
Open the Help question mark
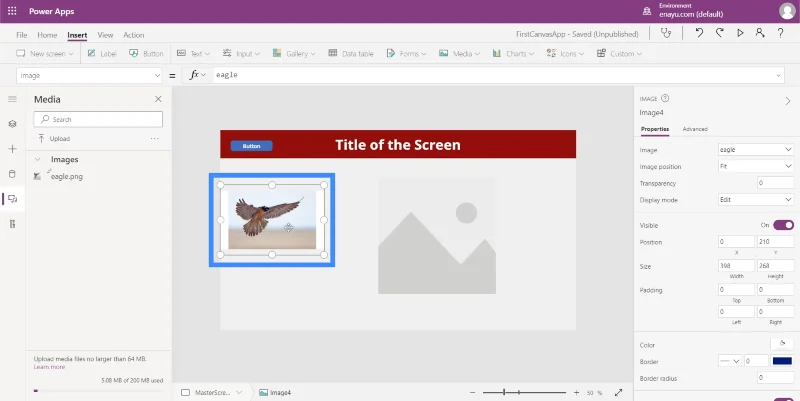click(x=781, y=33)
